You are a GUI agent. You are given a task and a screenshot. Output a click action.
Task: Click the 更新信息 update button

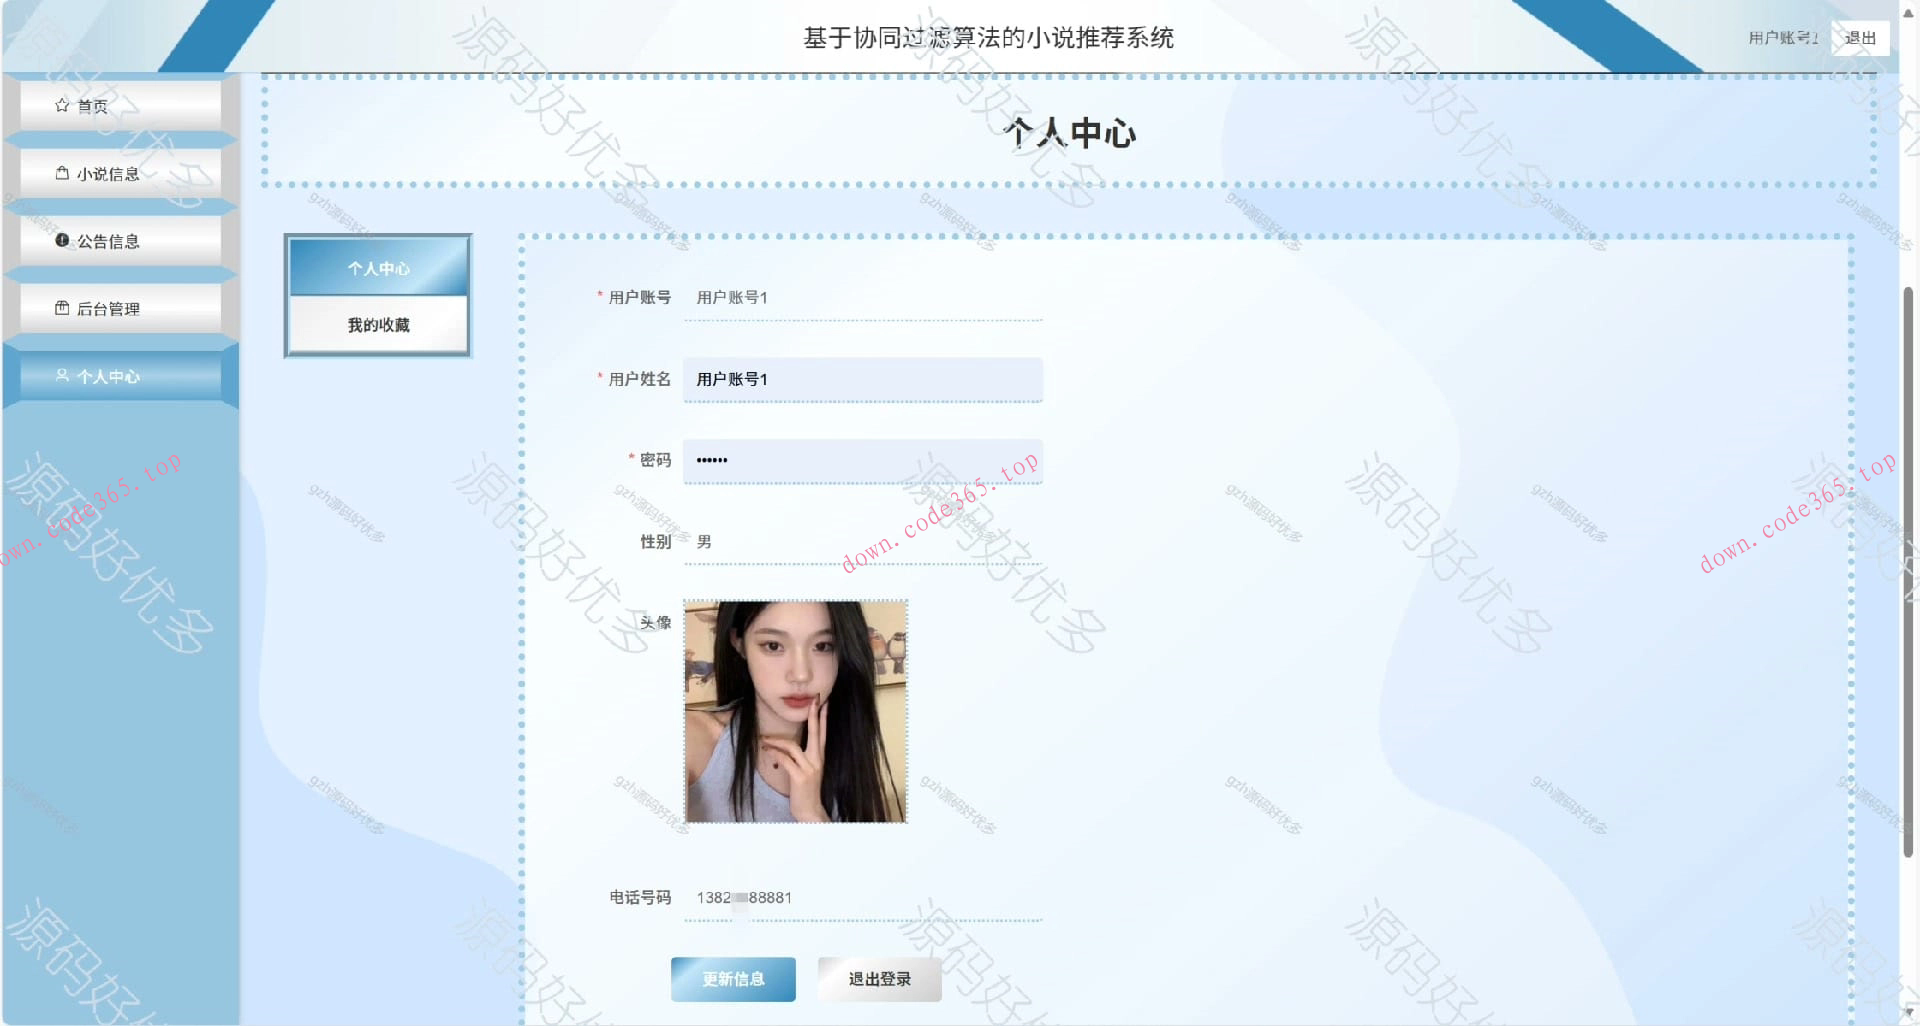pyautogui.click(x=733, y=979)
